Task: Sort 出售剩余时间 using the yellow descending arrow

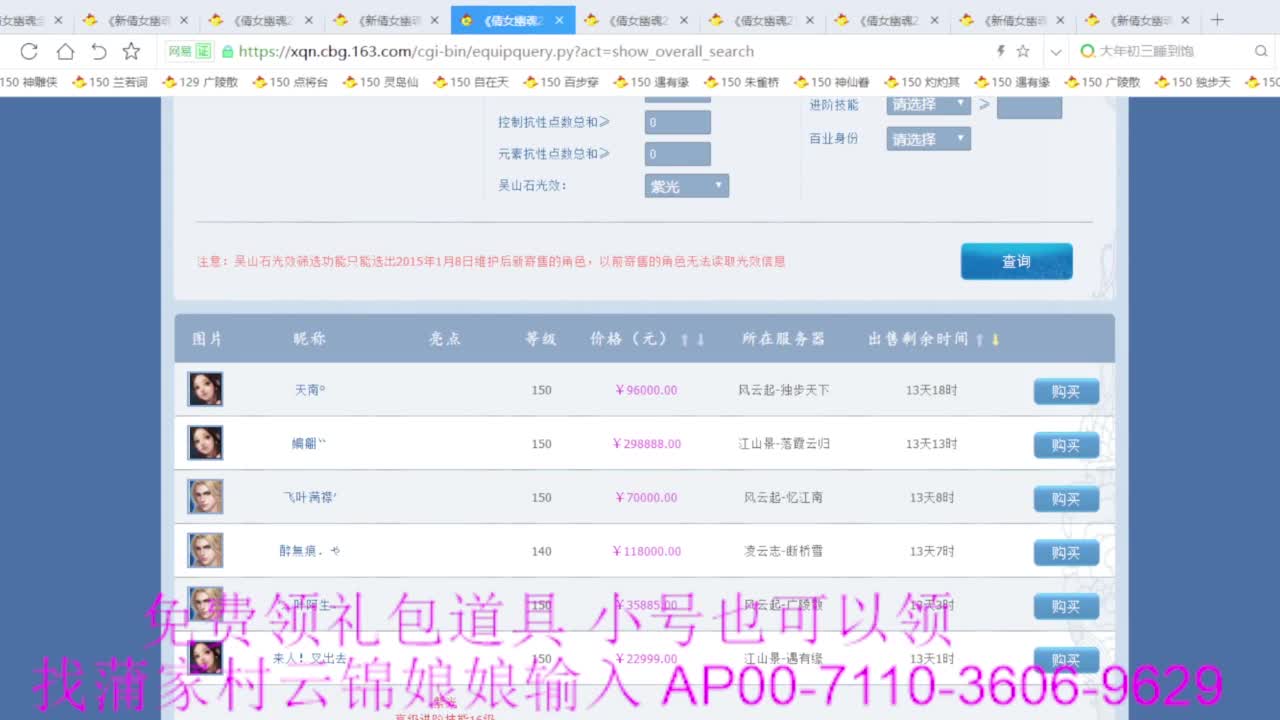Action: click(x=994, y=339)
